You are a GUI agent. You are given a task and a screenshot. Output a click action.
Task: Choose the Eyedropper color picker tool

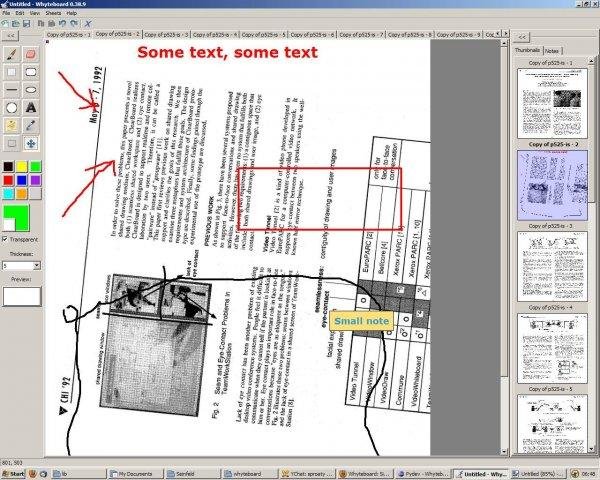[31, 126]
